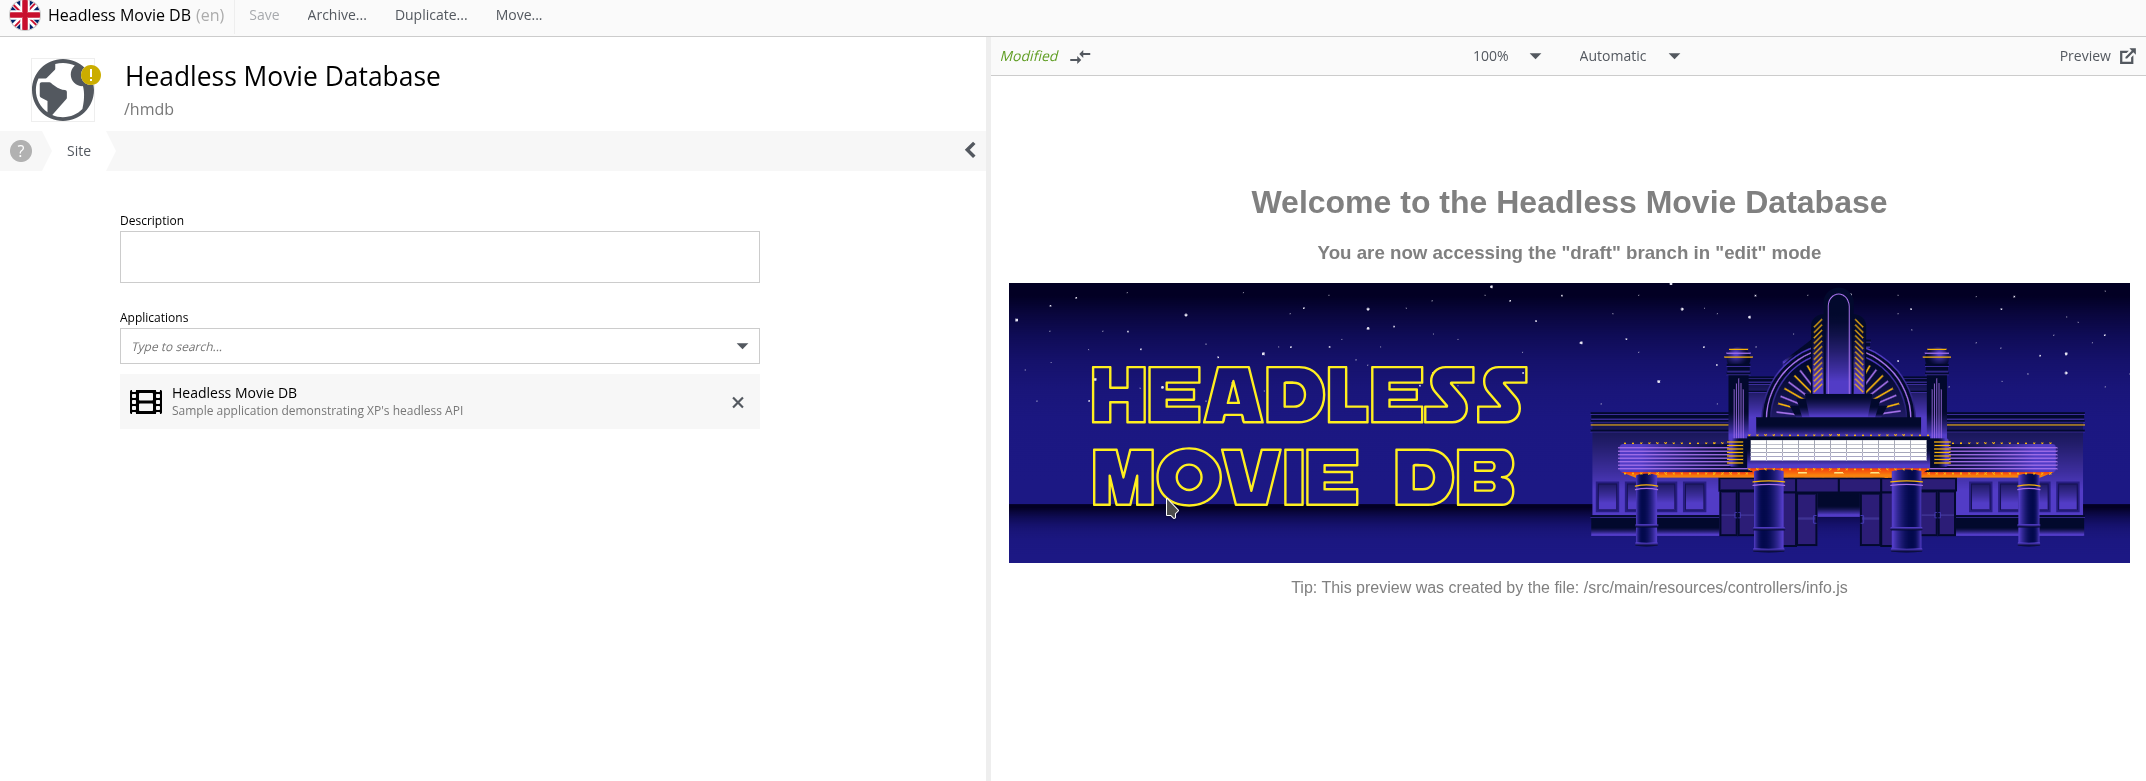Click the Save button
Viewport: 2146px width, 781px height.
(264, 15)
